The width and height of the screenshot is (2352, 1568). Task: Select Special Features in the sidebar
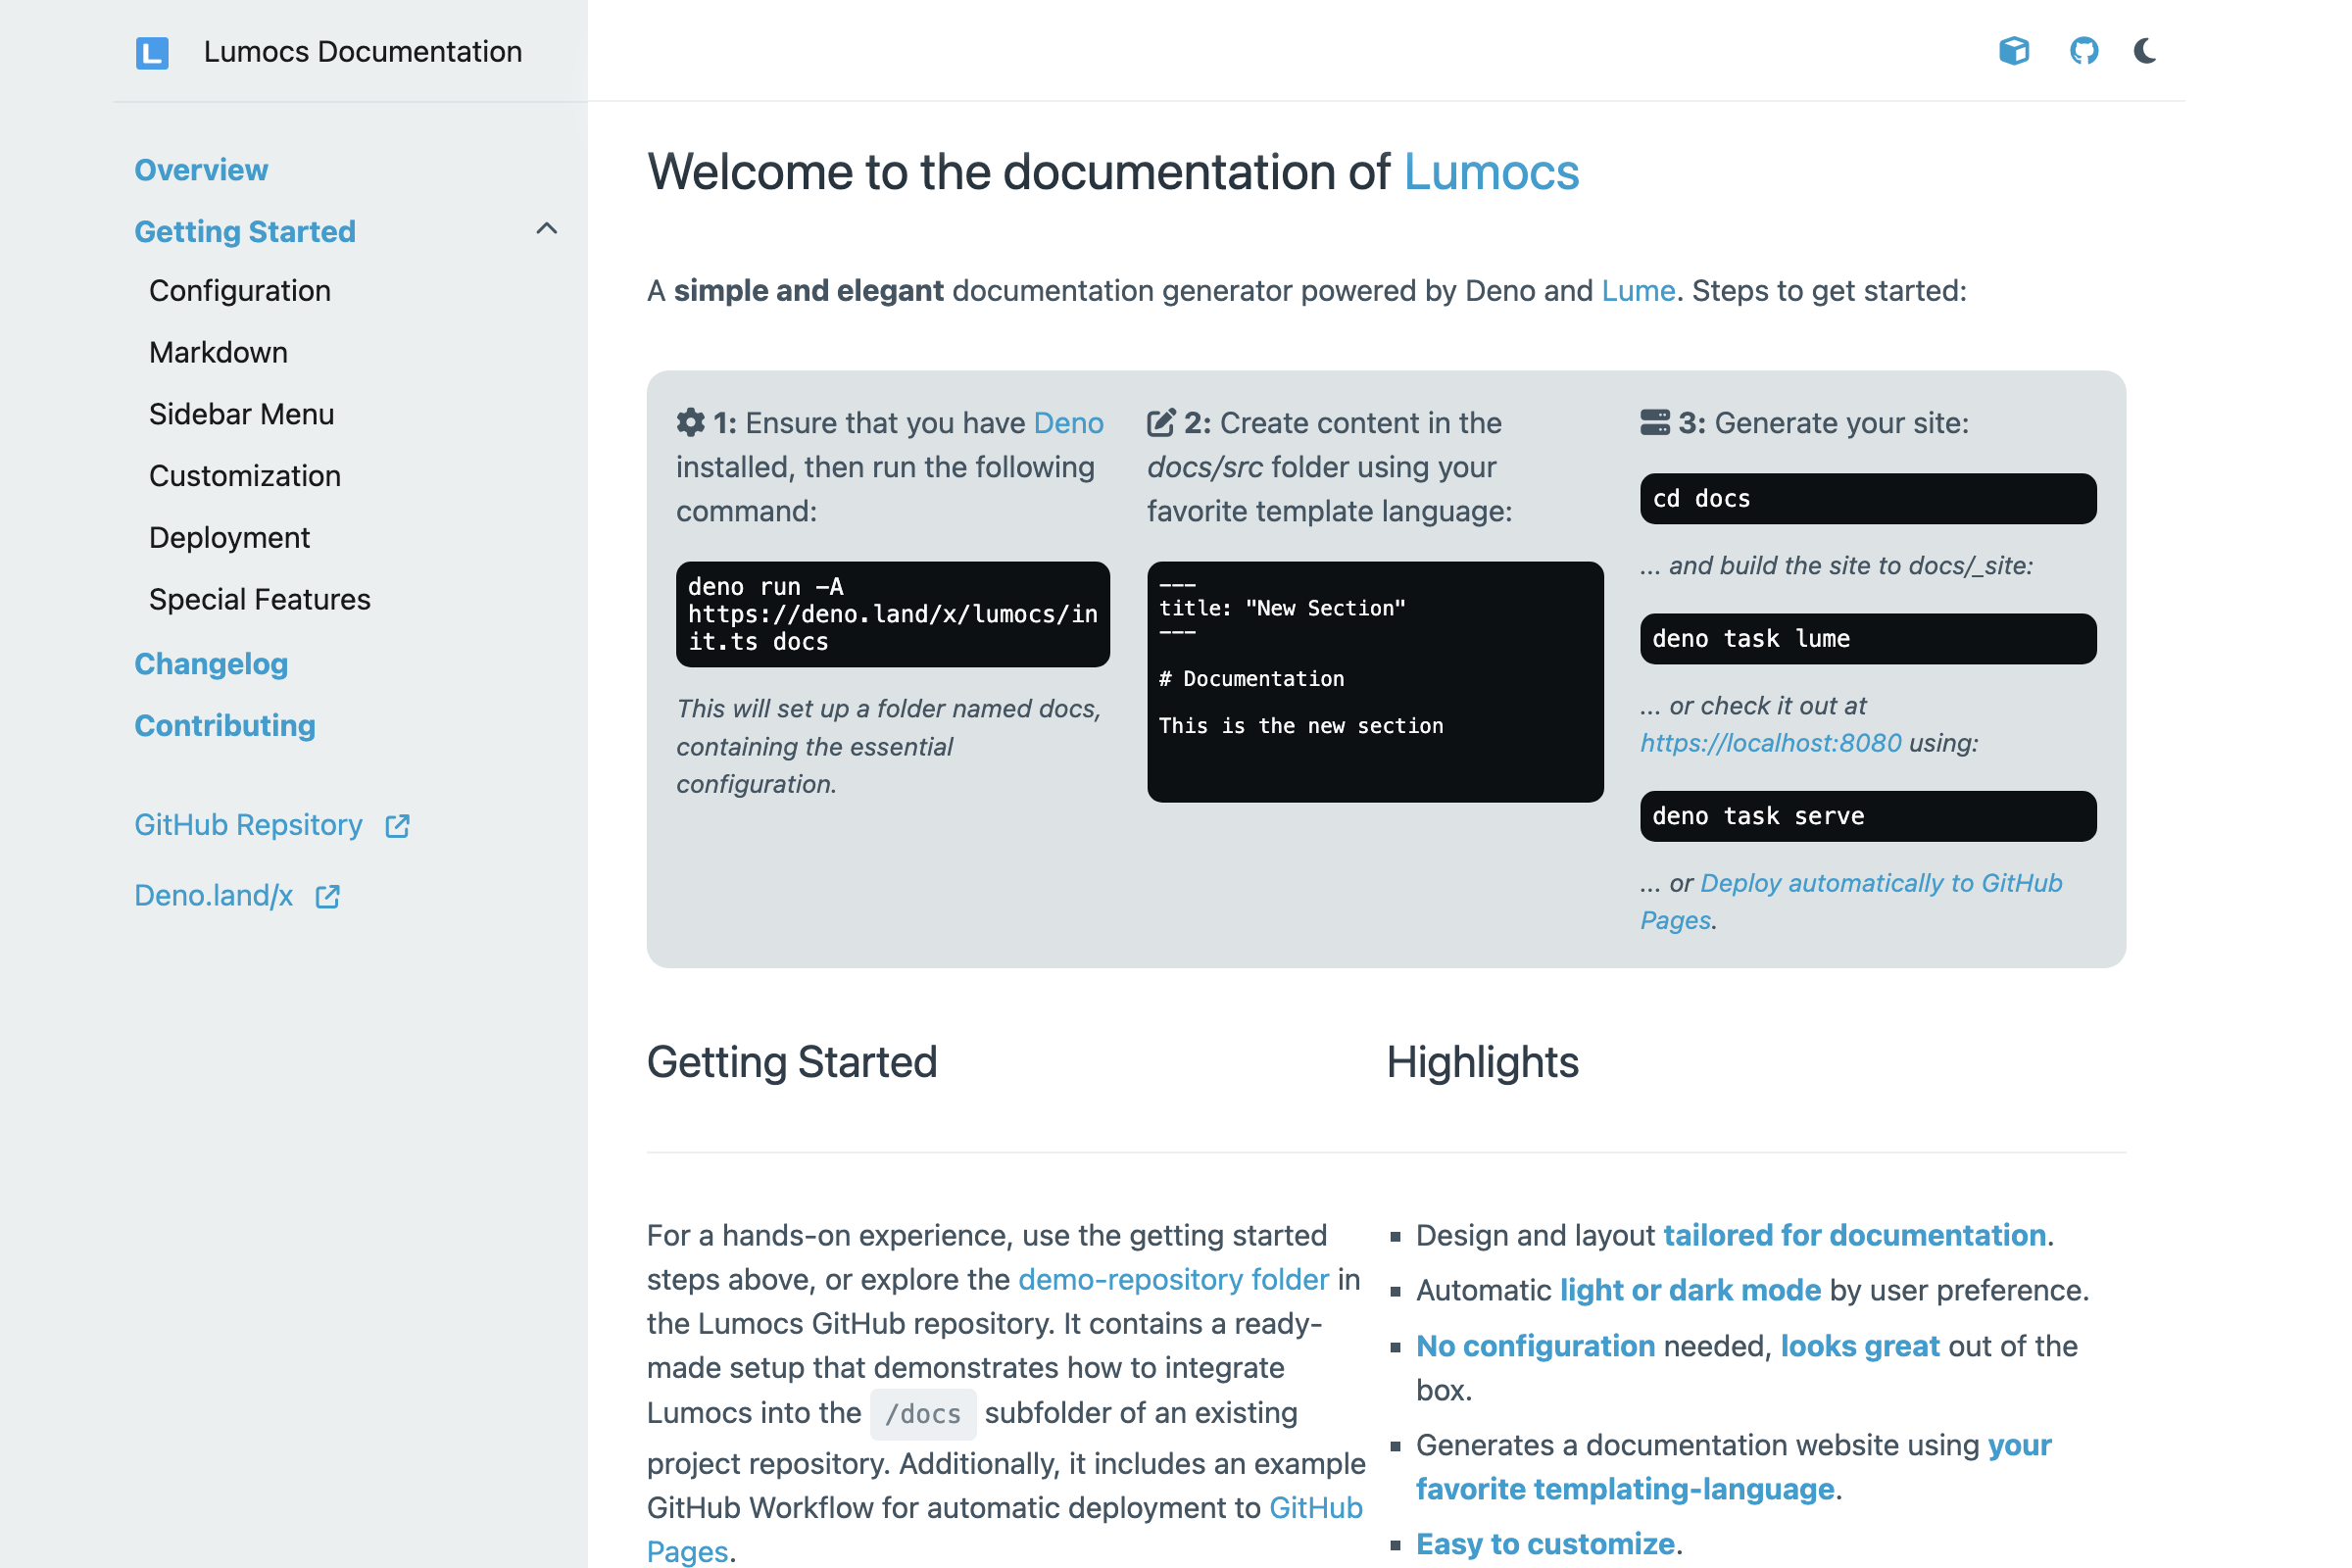pyautogui.click(x=260, y=599)
